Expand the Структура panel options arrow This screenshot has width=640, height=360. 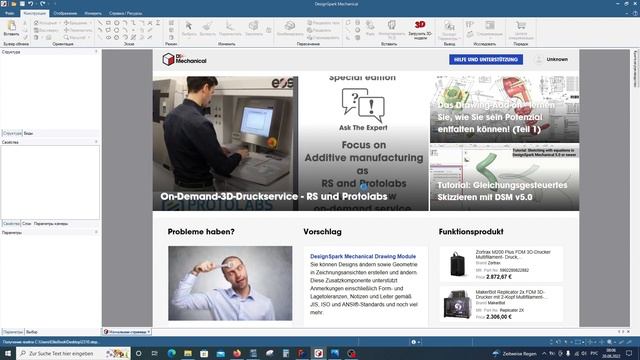(96, 52)
